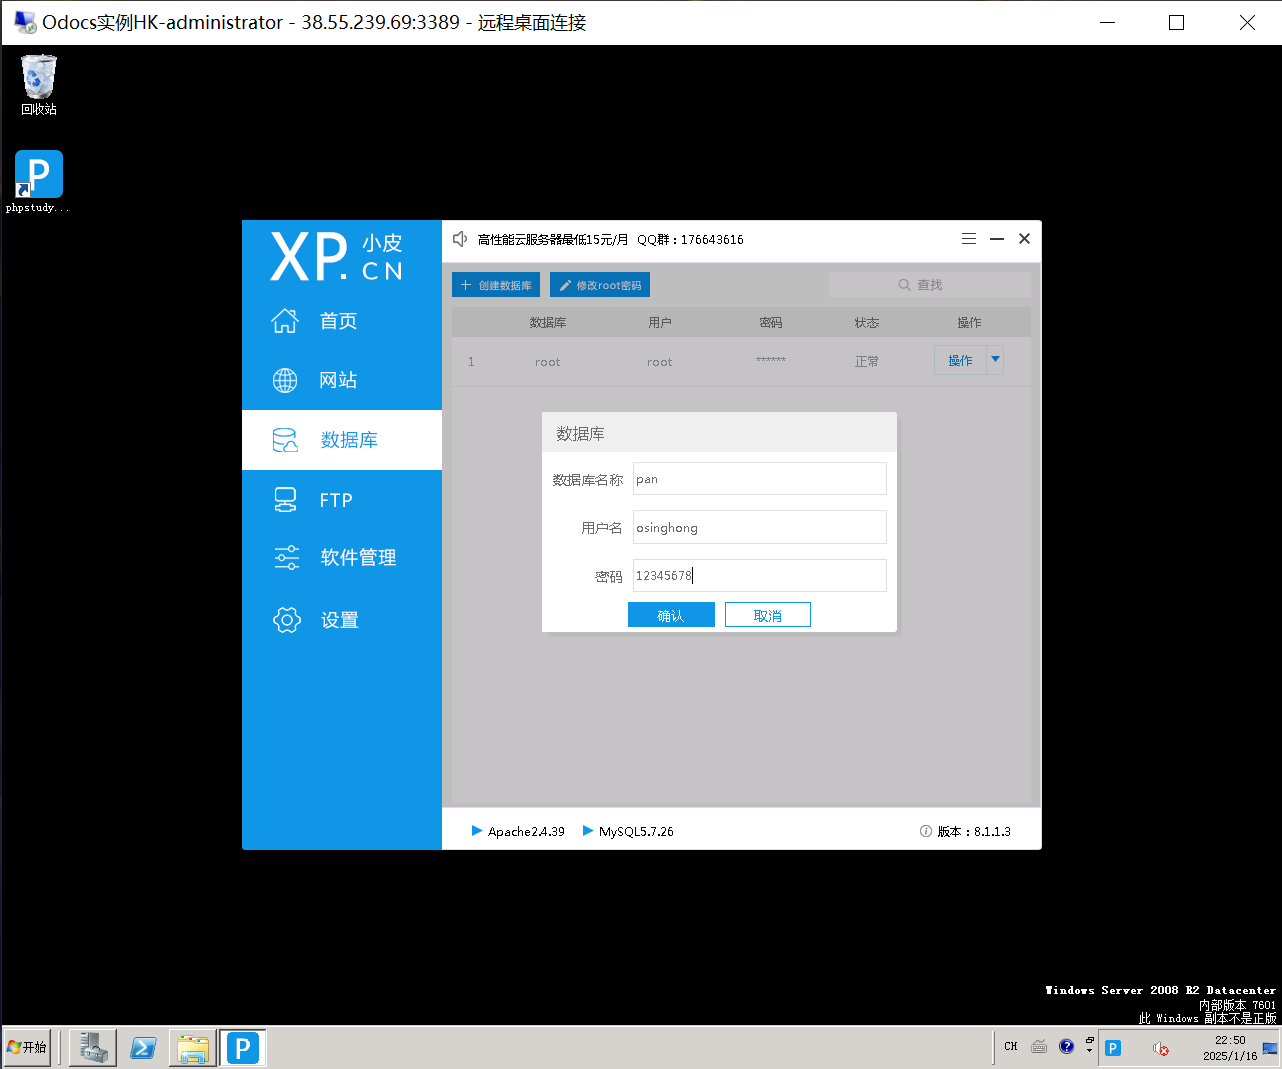Click the speaker announcement icon in header
The height and width of the screenshot is (1069, 1282).
tap(460, 239)
